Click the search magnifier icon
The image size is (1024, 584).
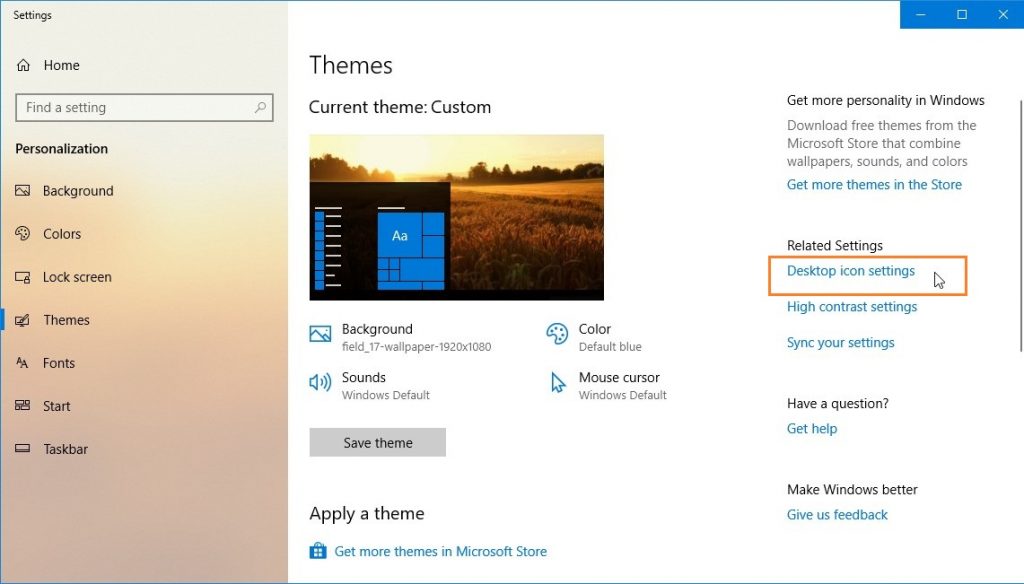point(260,107)
